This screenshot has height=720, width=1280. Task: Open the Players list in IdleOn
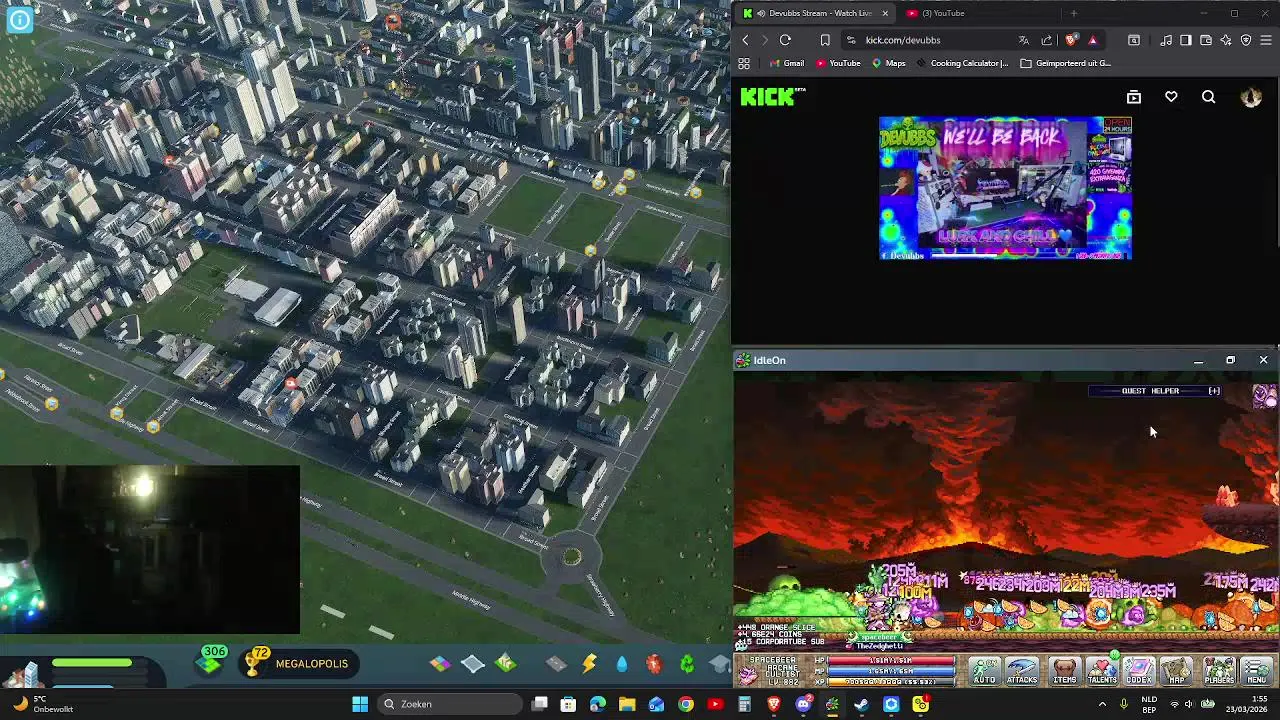pos(1219,670)
